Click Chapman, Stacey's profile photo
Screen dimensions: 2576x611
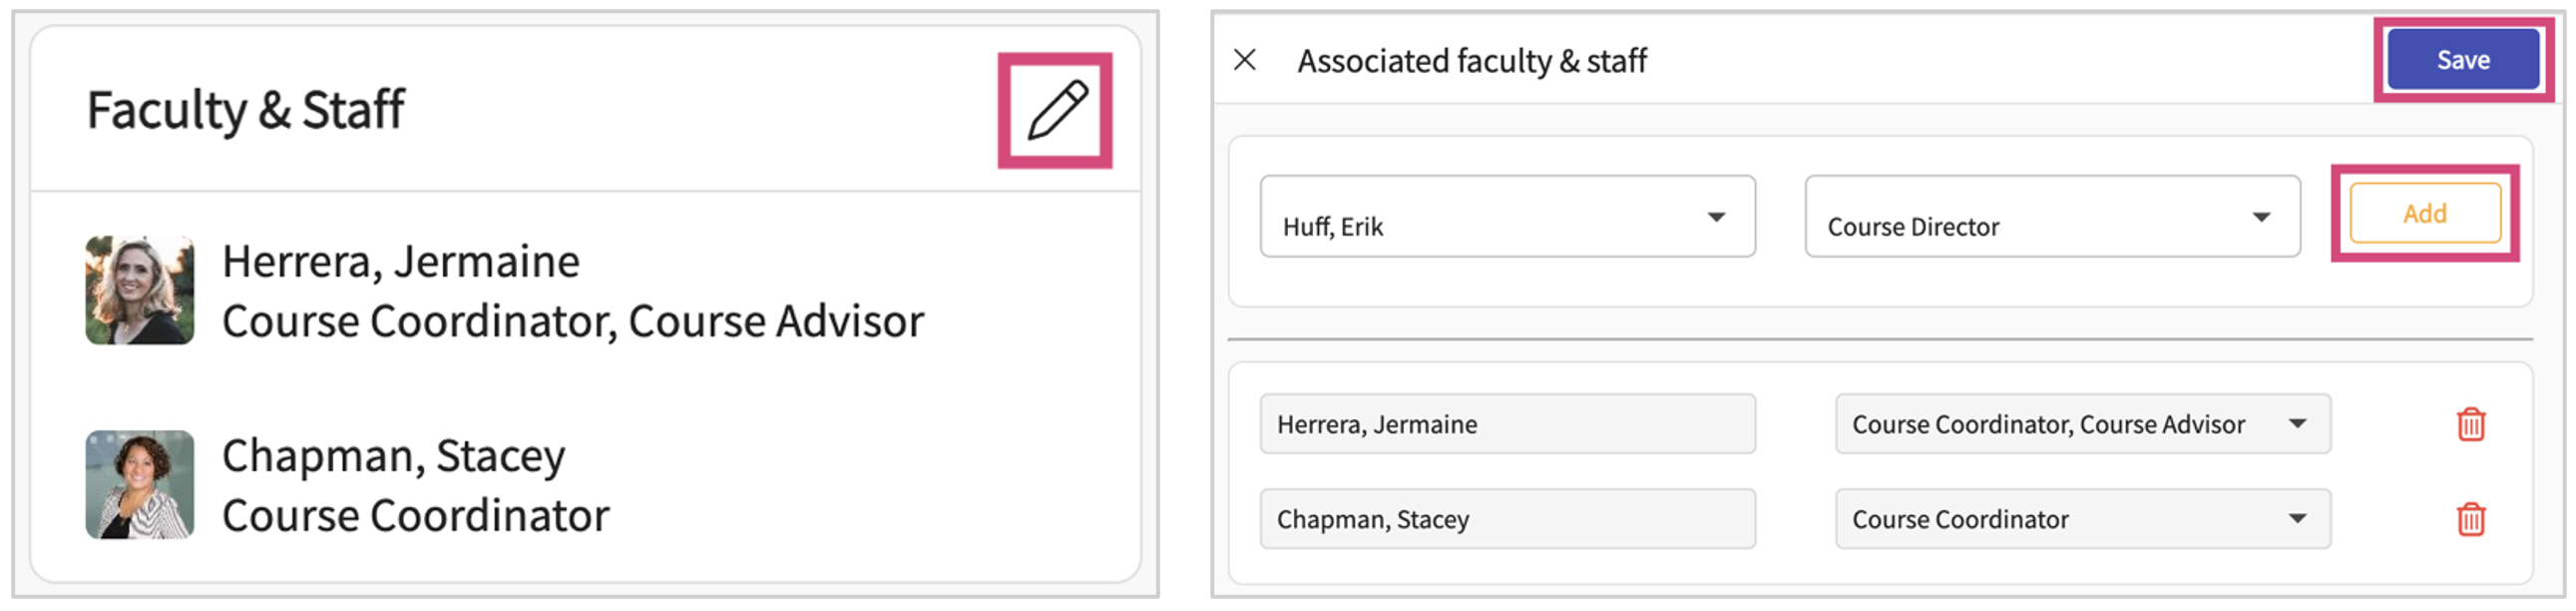coord(140,485)
